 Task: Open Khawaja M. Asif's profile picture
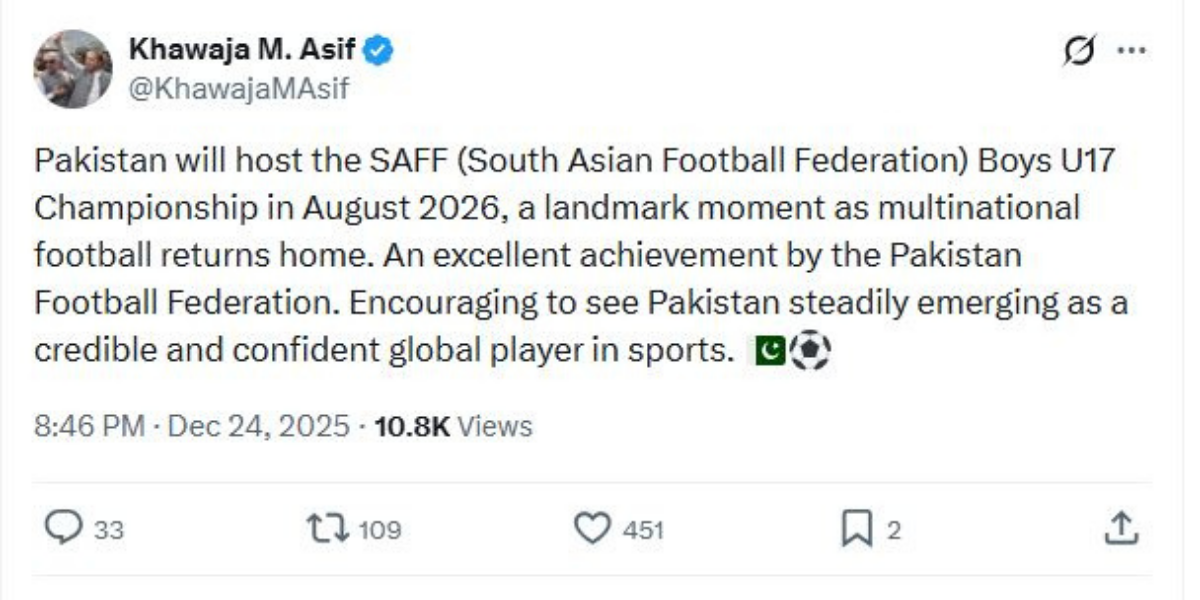coord(72,68)
